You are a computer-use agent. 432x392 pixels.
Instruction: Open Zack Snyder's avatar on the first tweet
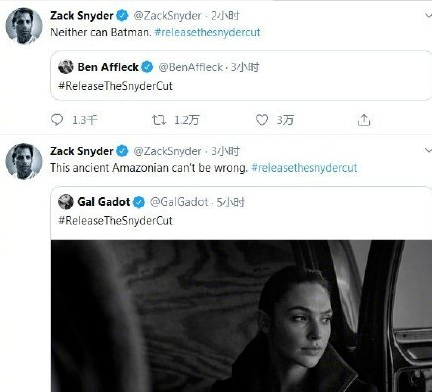24,26
